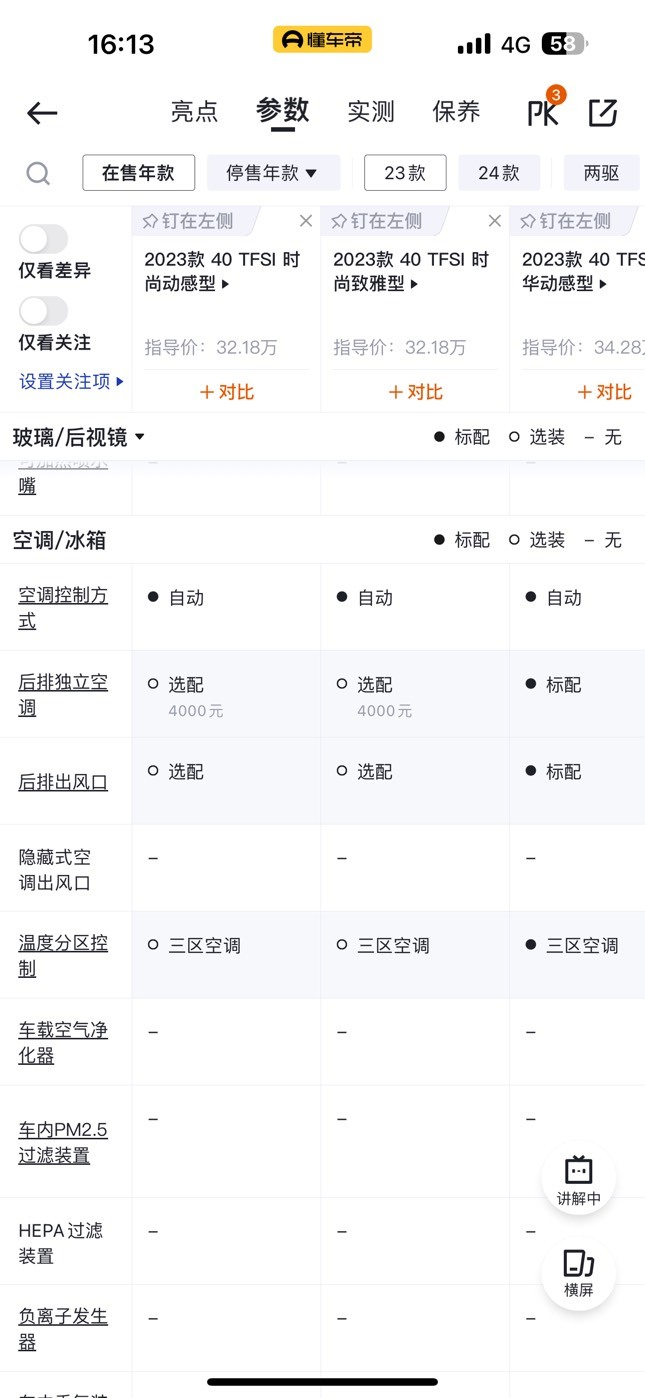Select the 24款 year filter chip

499,173
